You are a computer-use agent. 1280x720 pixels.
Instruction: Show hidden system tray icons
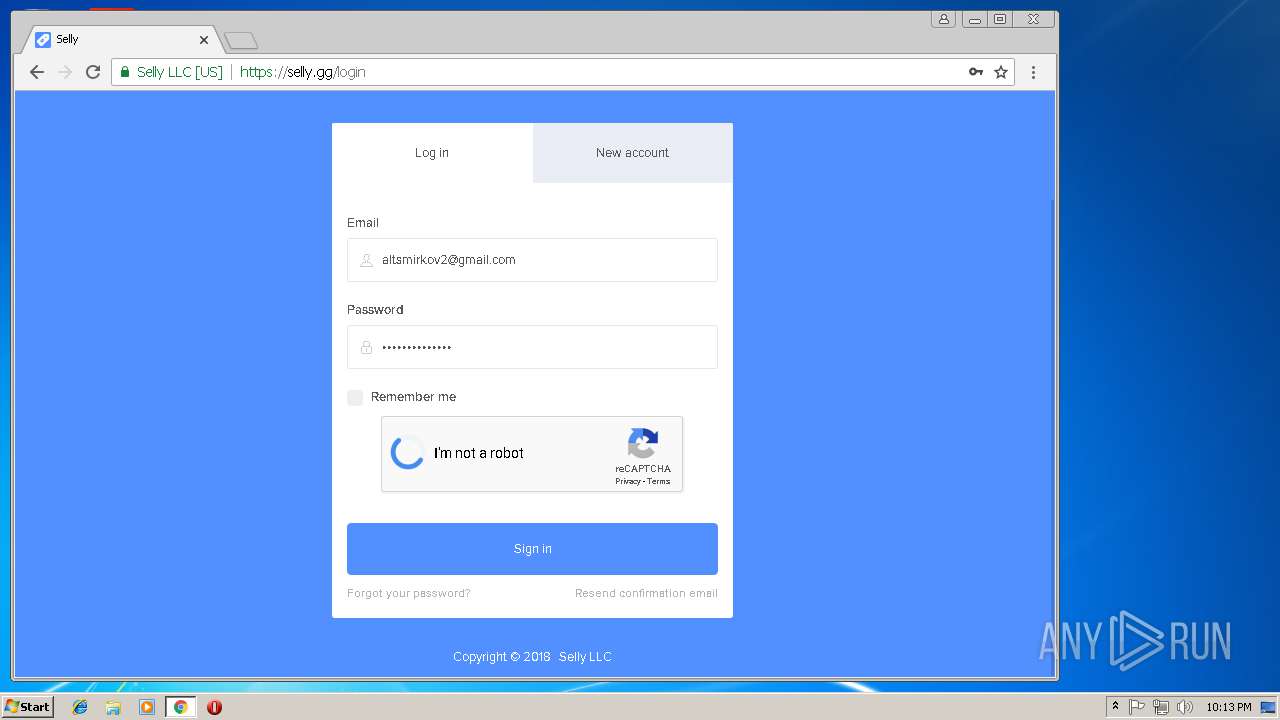tap(1115, 707)
